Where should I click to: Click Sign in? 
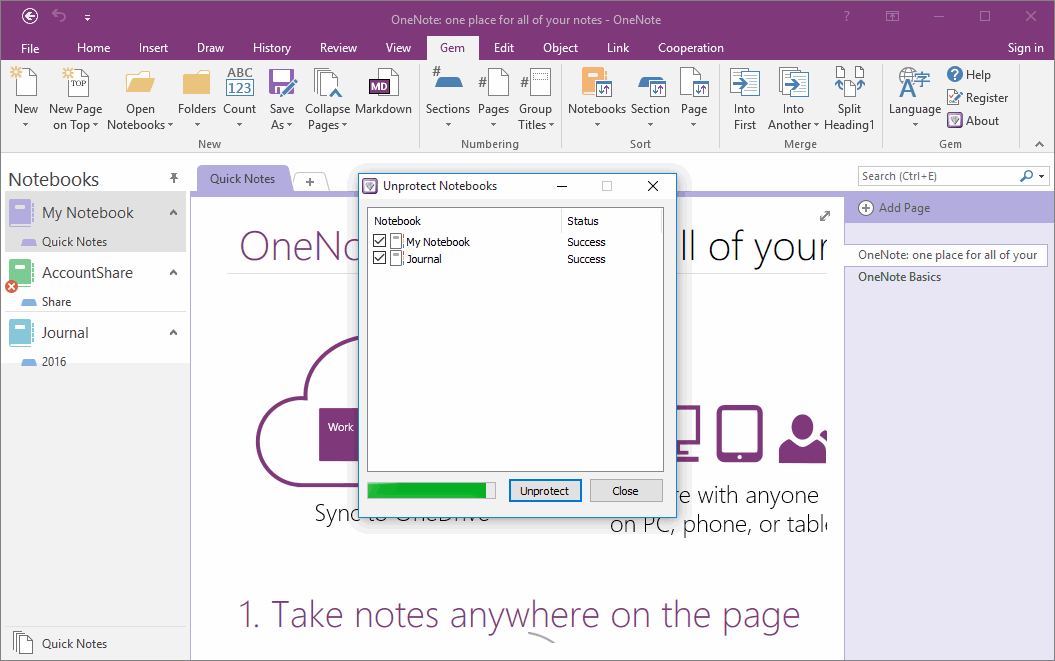tap(1025, 48)
